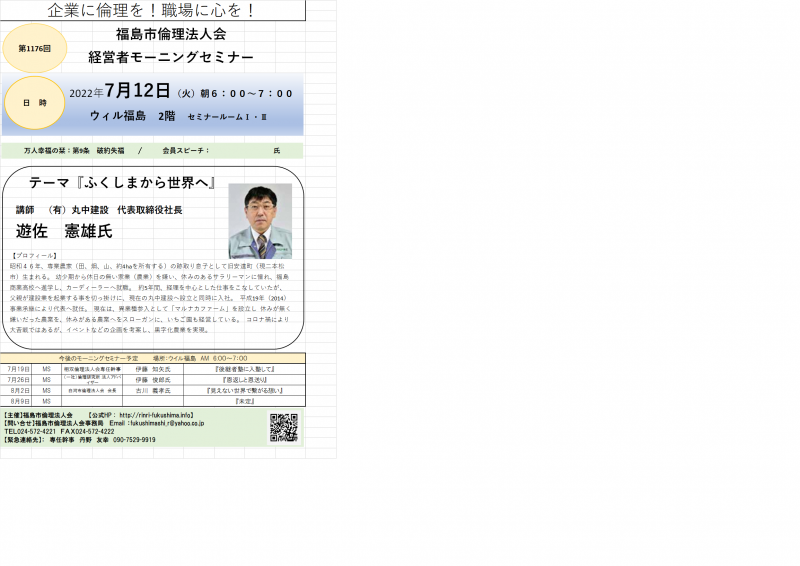Select the 7月19日 schedule row date
Screen dimensions: 800x566
[19, 369]
